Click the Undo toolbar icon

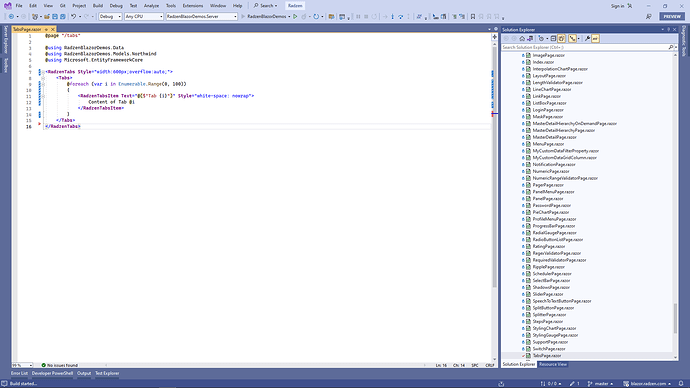point(73,17)
